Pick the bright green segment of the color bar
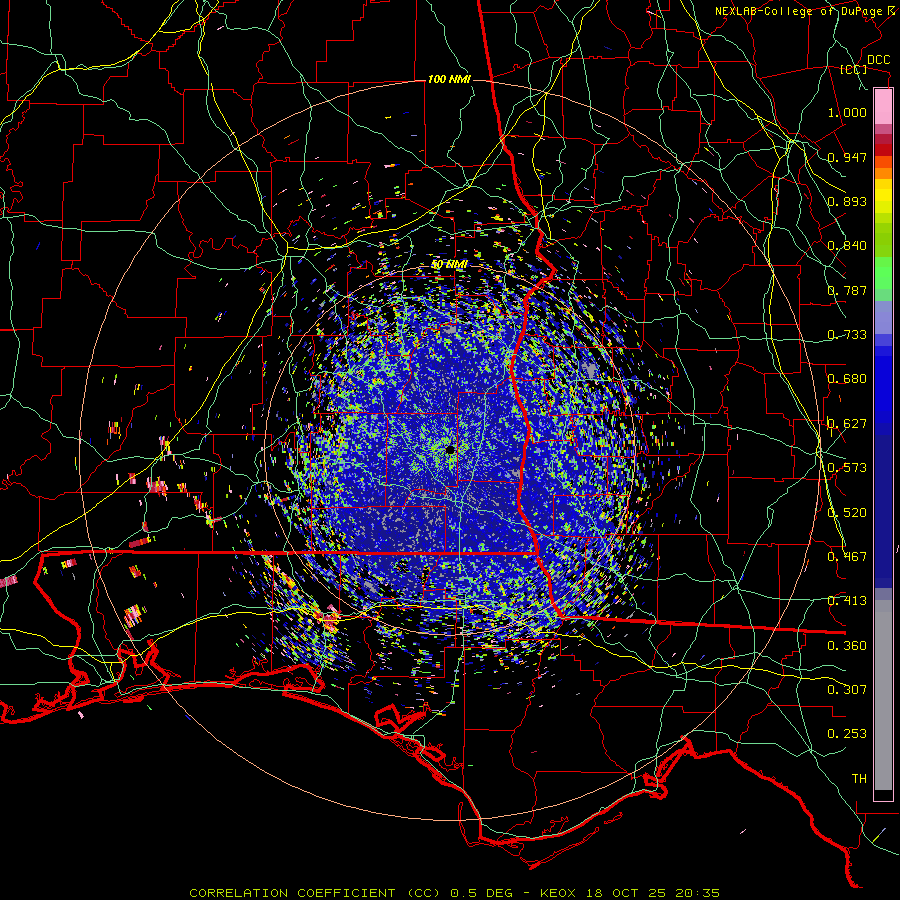This screenshot has width=900, height=900. click(883, 273)
